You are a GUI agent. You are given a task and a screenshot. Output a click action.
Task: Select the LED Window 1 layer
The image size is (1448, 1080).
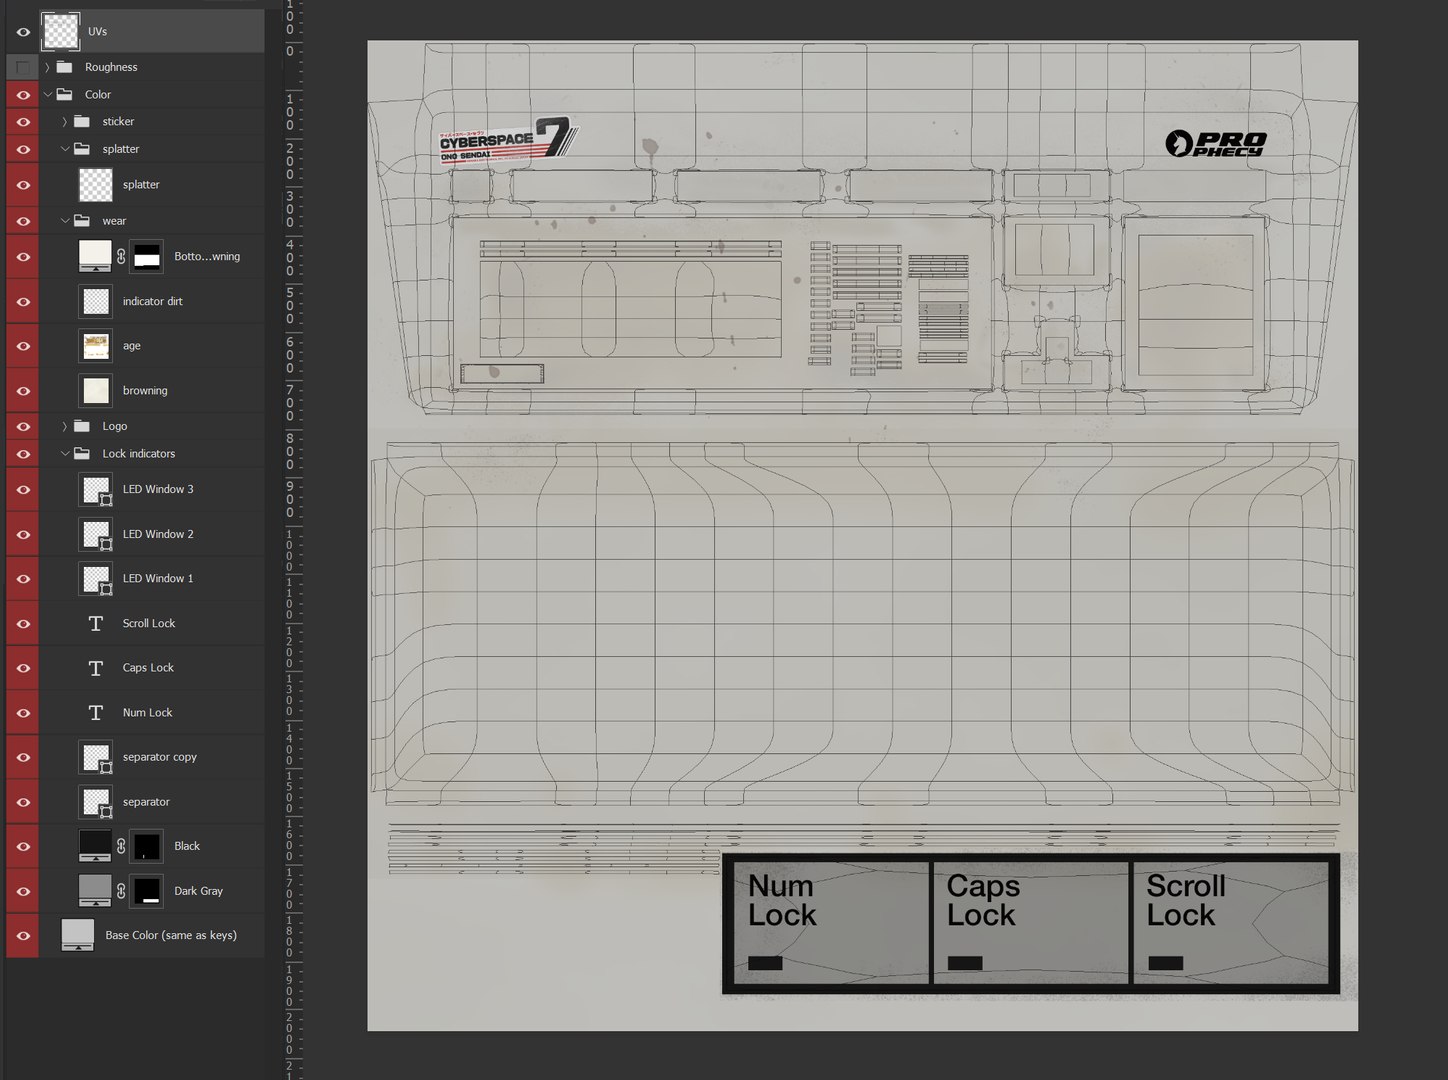pos(151,579)
